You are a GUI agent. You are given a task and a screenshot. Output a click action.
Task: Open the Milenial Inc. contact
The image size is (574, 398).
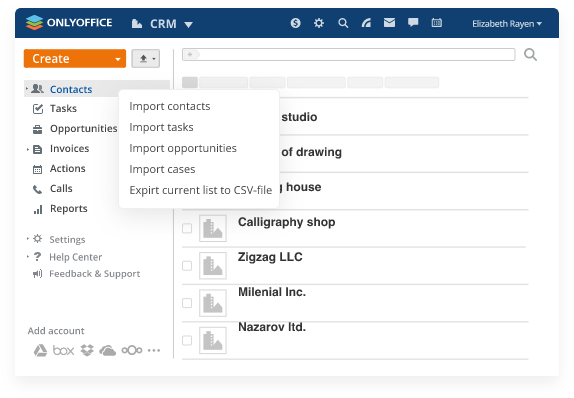[x=272, y=292]
